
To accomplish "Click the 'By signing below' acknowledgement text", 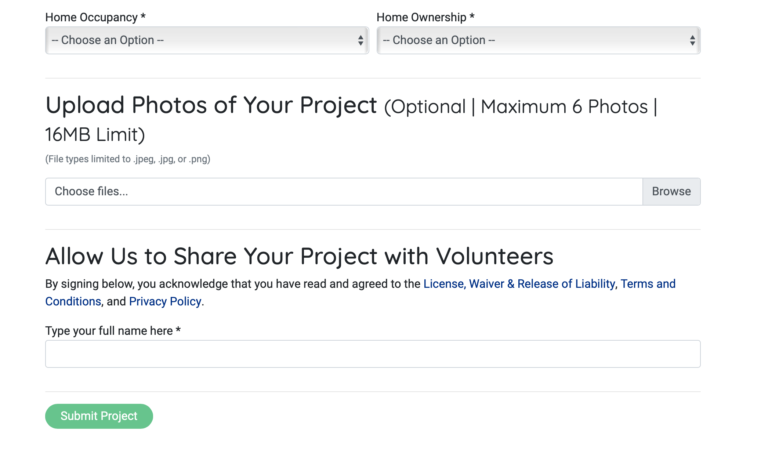I will point(232,284).
